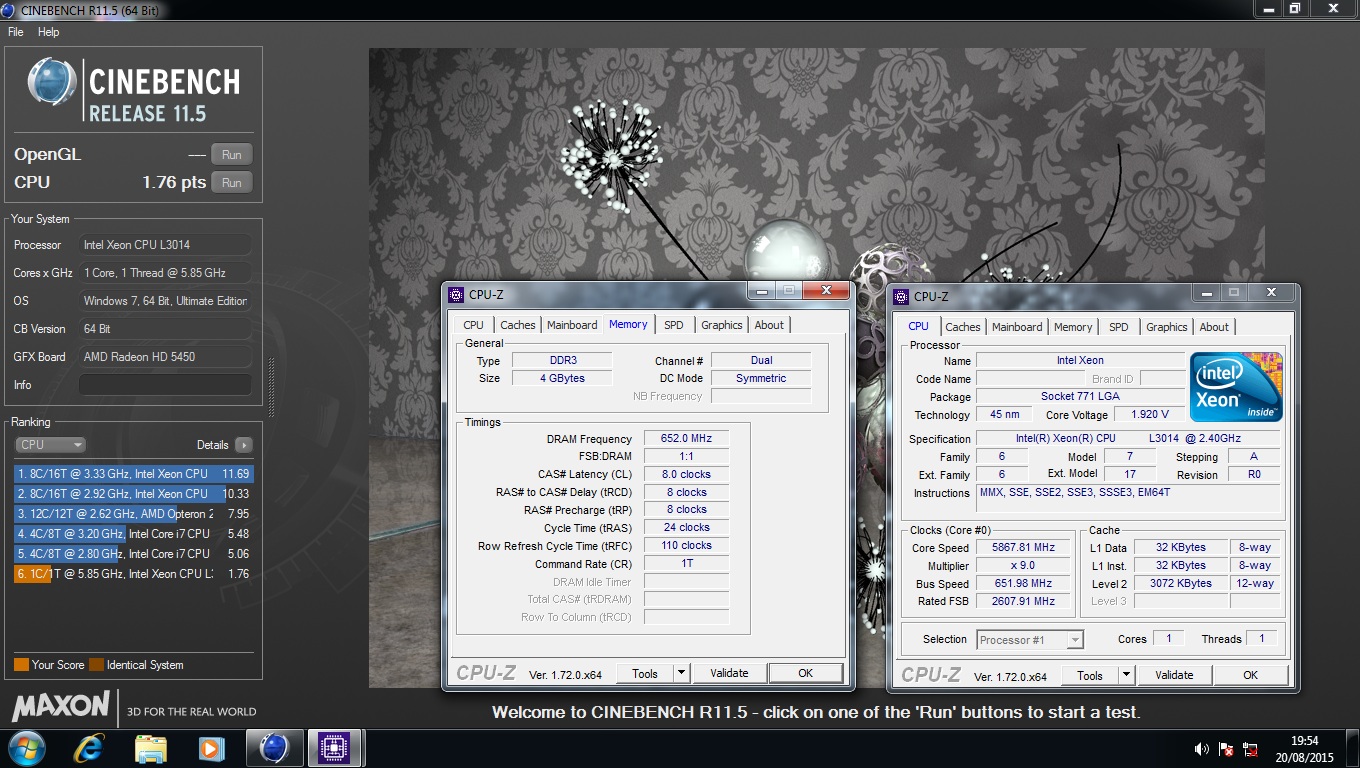Viewport: 1360px width, 768px height.
Task: Open the Action Center flag tray icon
Action: [x=1227, y=749]
